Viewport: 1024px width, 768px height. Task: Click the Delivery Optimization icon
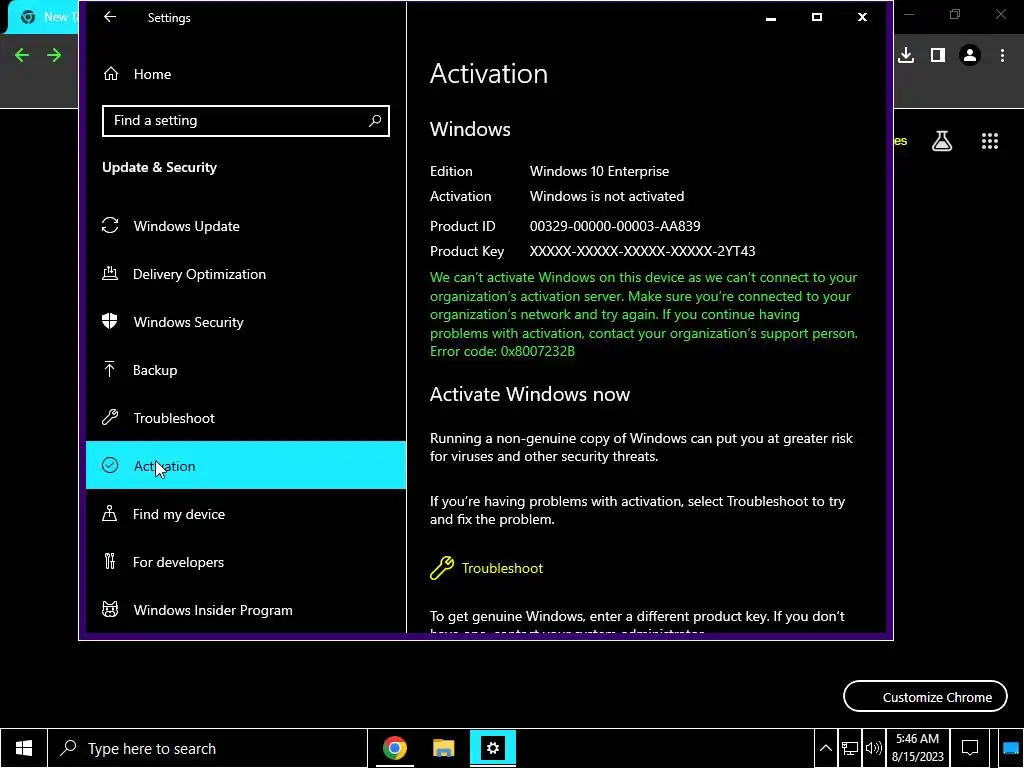click(x=110, y=274)
